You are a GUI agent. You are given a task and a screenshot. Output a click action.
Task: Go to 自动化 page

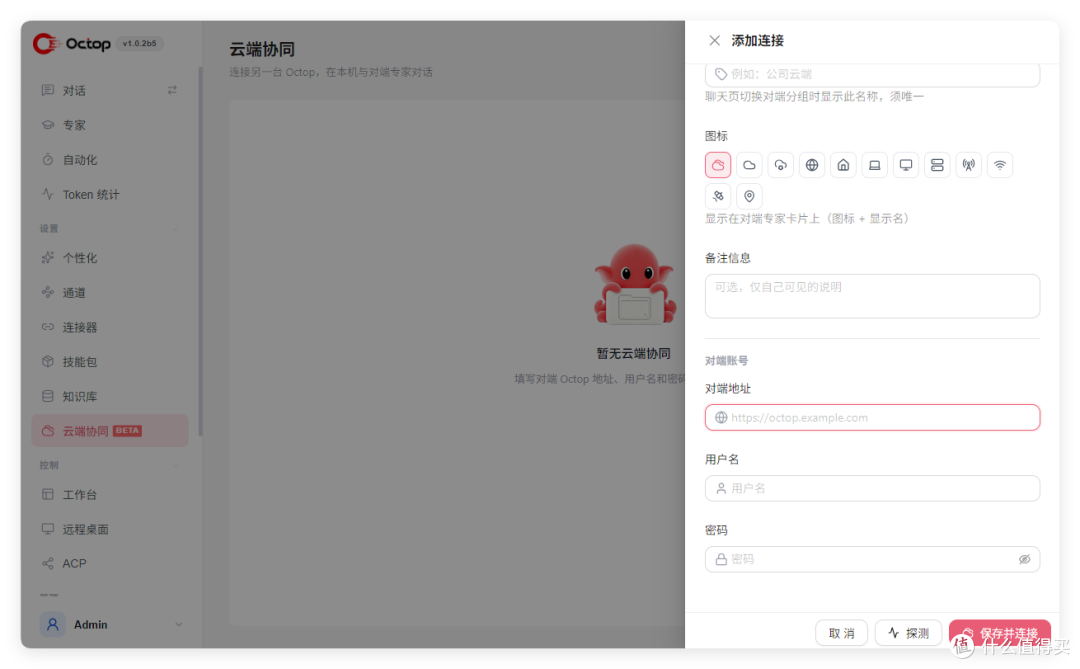[x=110, y=160]
